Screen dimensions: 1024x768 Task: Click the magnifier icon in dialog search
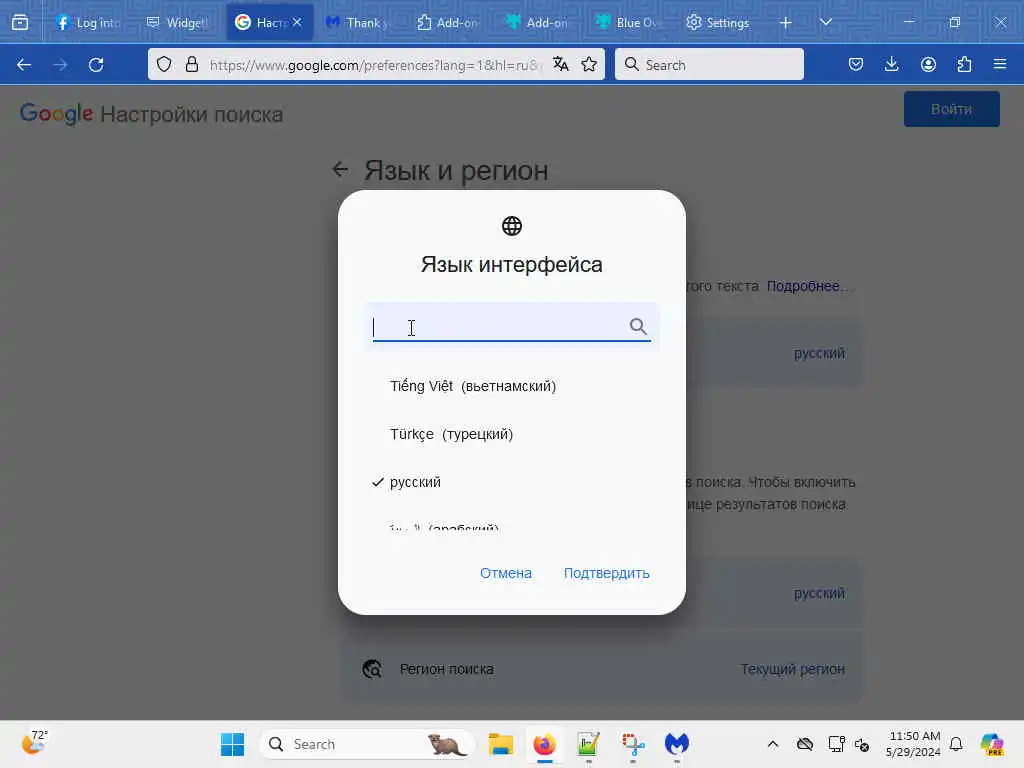638,326
